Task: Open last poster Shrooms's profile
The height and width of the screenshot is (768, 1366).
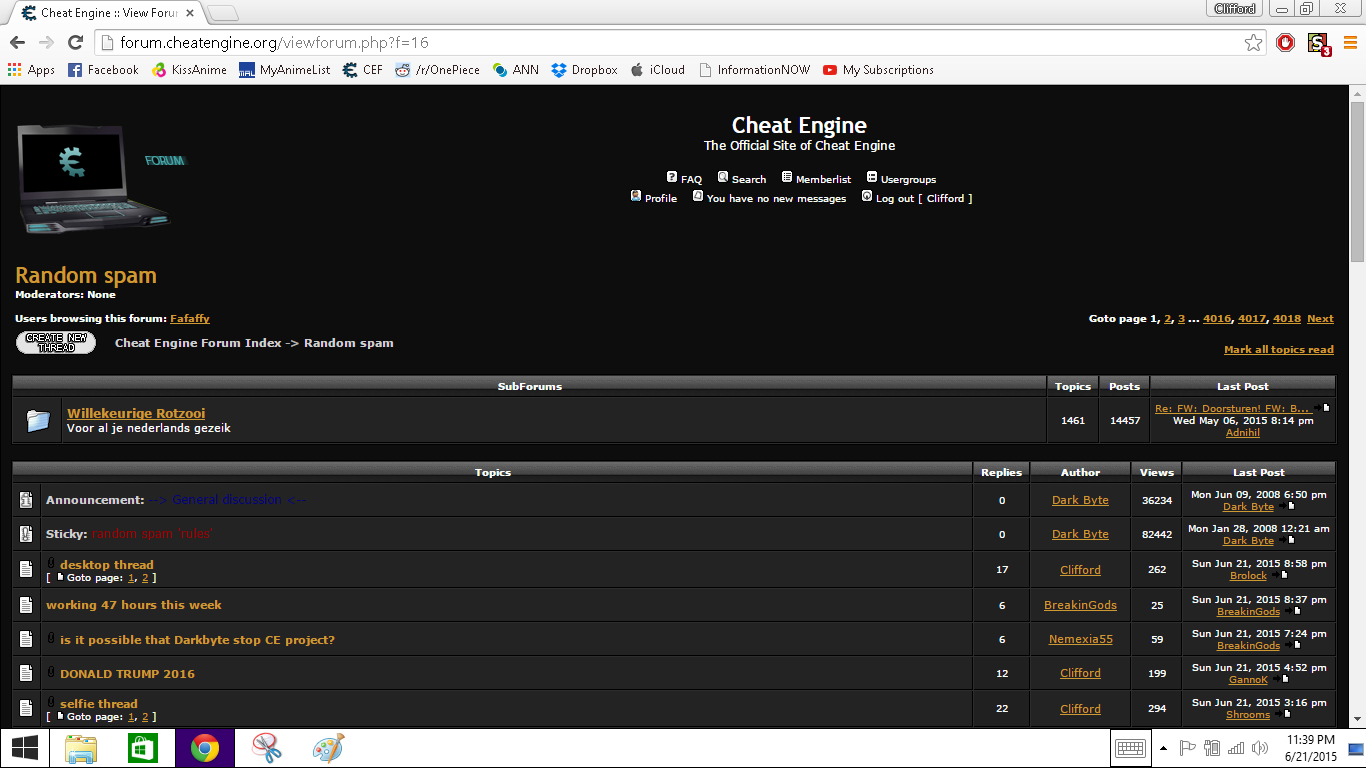Action: pos(1248,715)
